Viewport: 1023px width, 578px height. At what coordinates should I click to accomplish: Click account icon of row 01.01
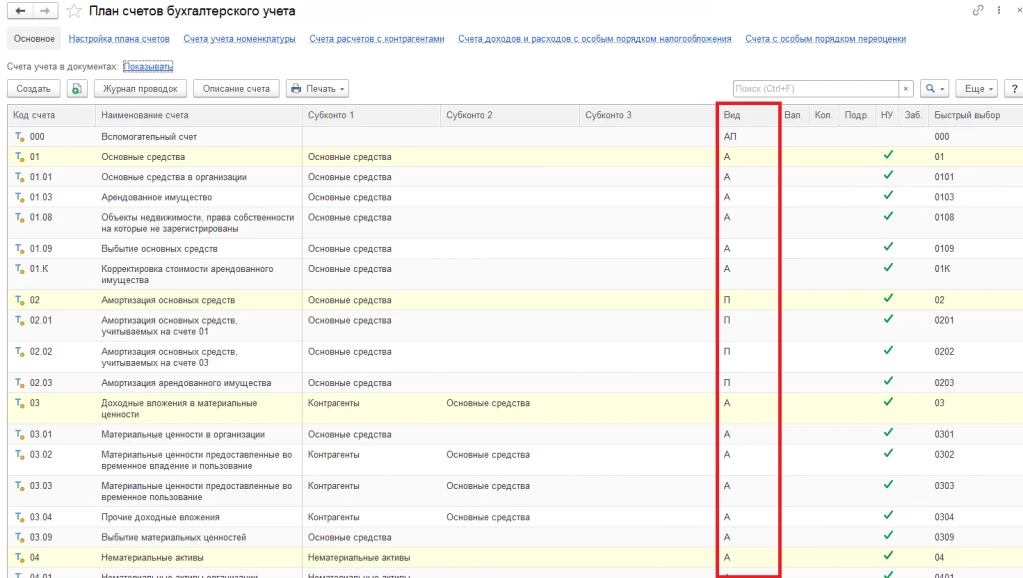pyautogui.click(x=20, y=177)
